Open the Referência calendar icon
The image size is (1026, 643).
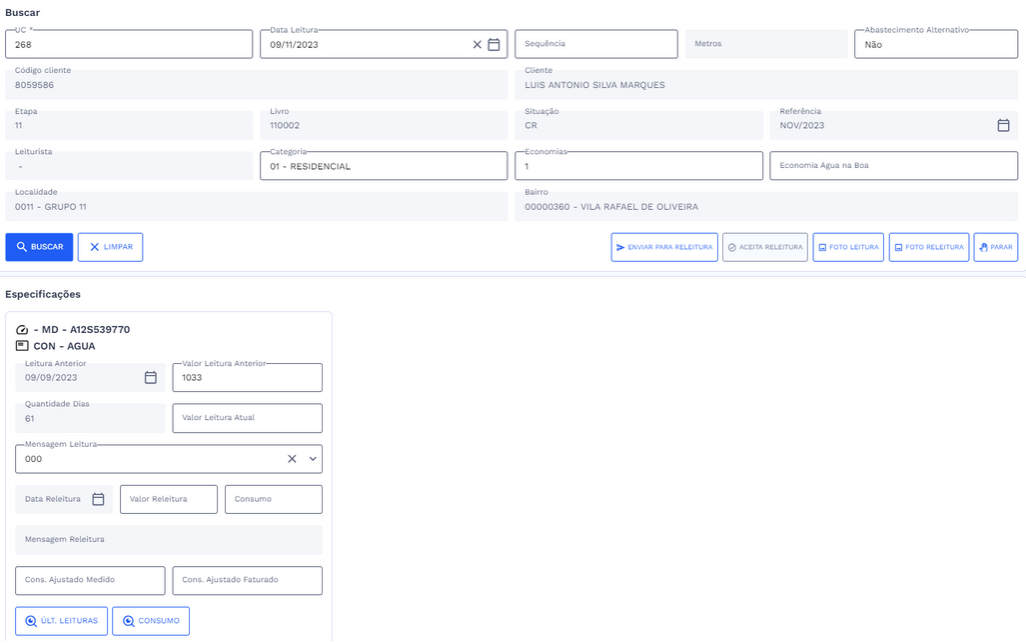1003,126
